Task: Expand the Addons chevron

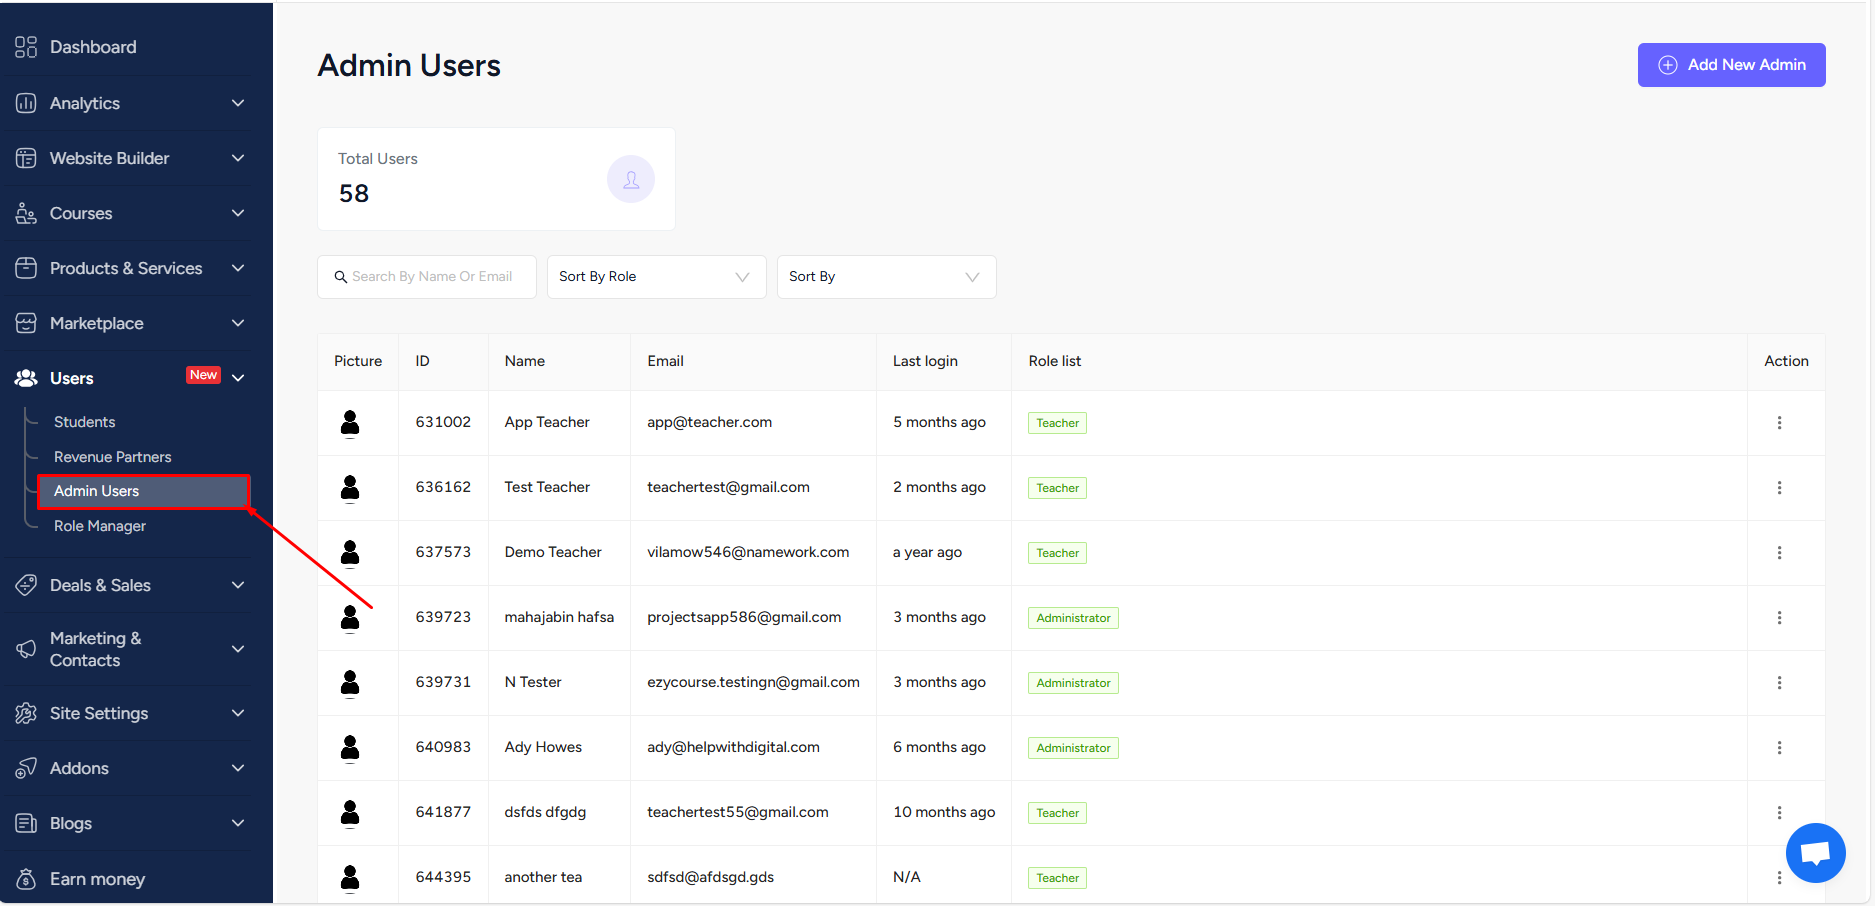Action: point(238,768)
